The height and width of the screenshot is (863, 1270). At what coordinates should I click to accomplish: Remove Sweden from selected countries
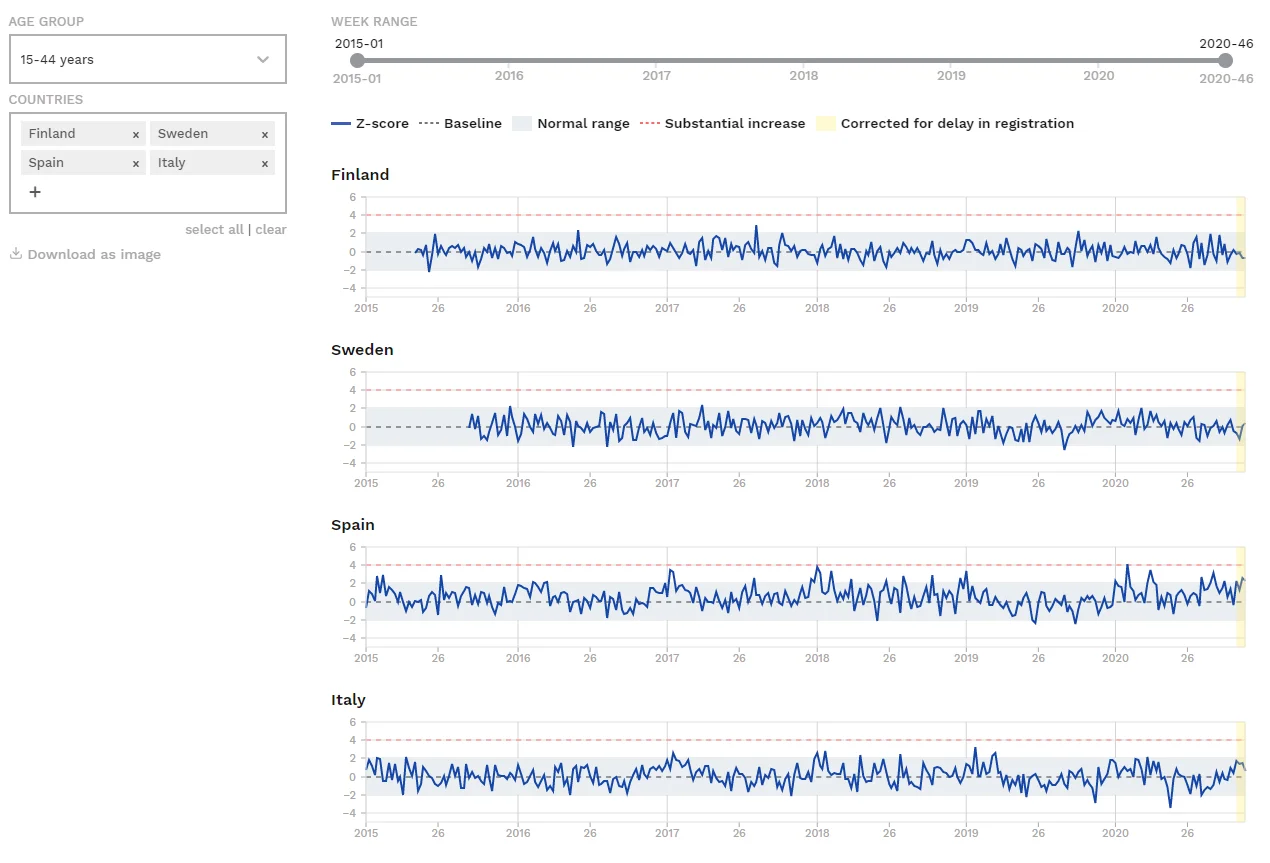[x=265, y=135]
